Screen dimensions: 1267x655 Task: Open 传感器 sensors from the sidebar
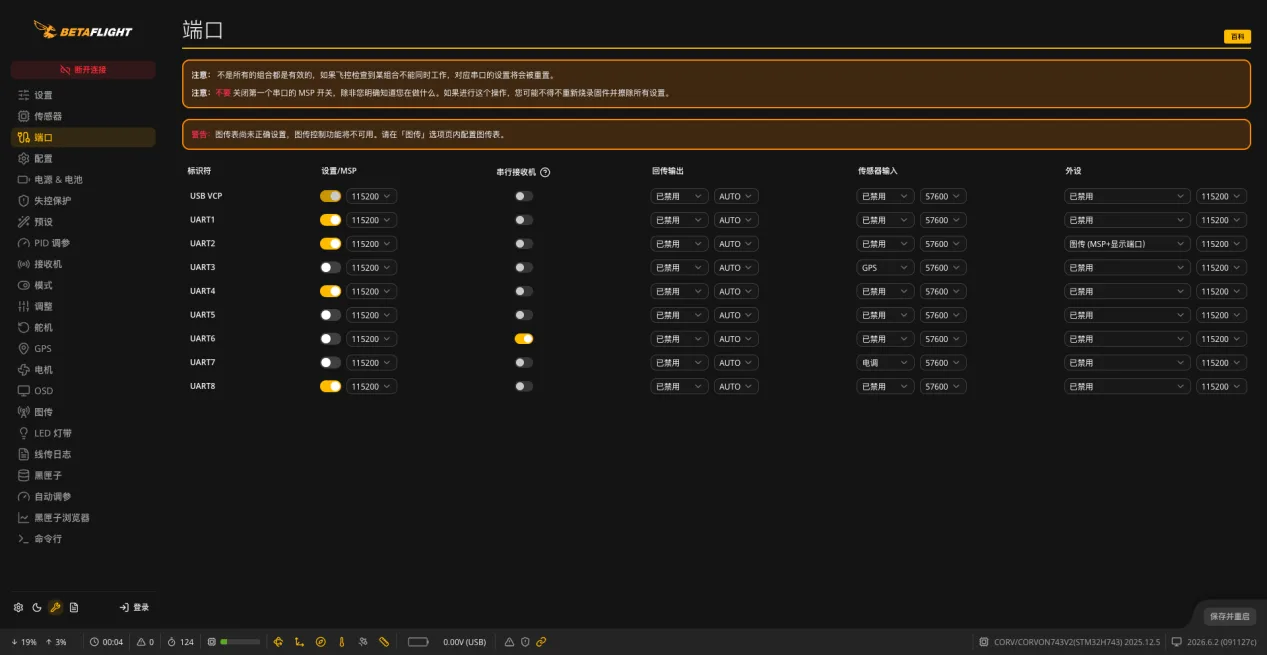tap(83, 116)
